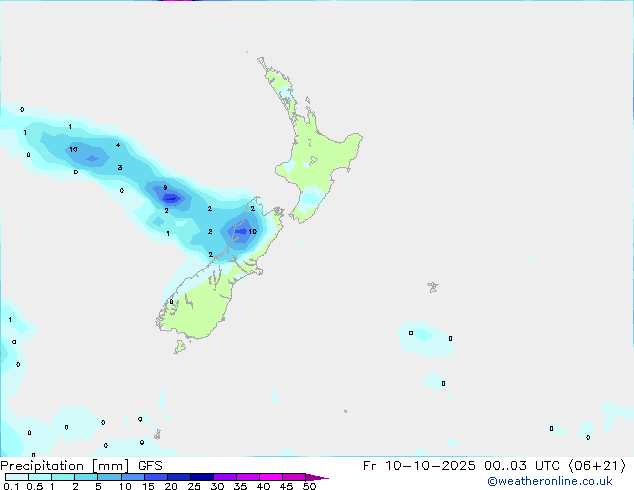This screenshot has height=490, width=634.
Task: Click the 1–2 mm legend color swatch
Action: [63, 477]
